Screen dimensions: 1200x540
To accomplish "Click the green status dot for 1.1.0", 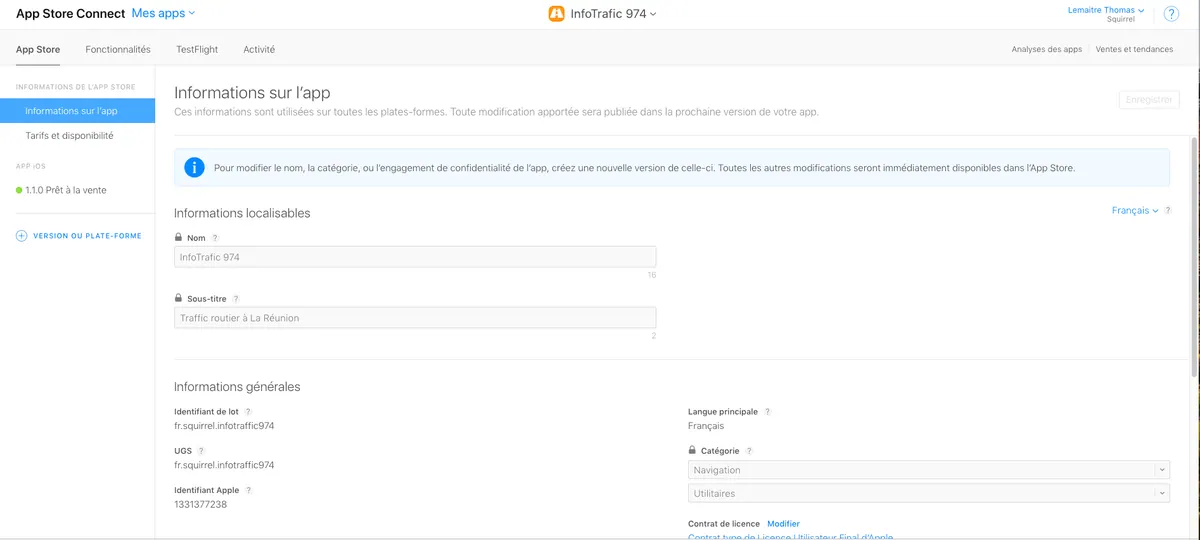I will 19,190.
